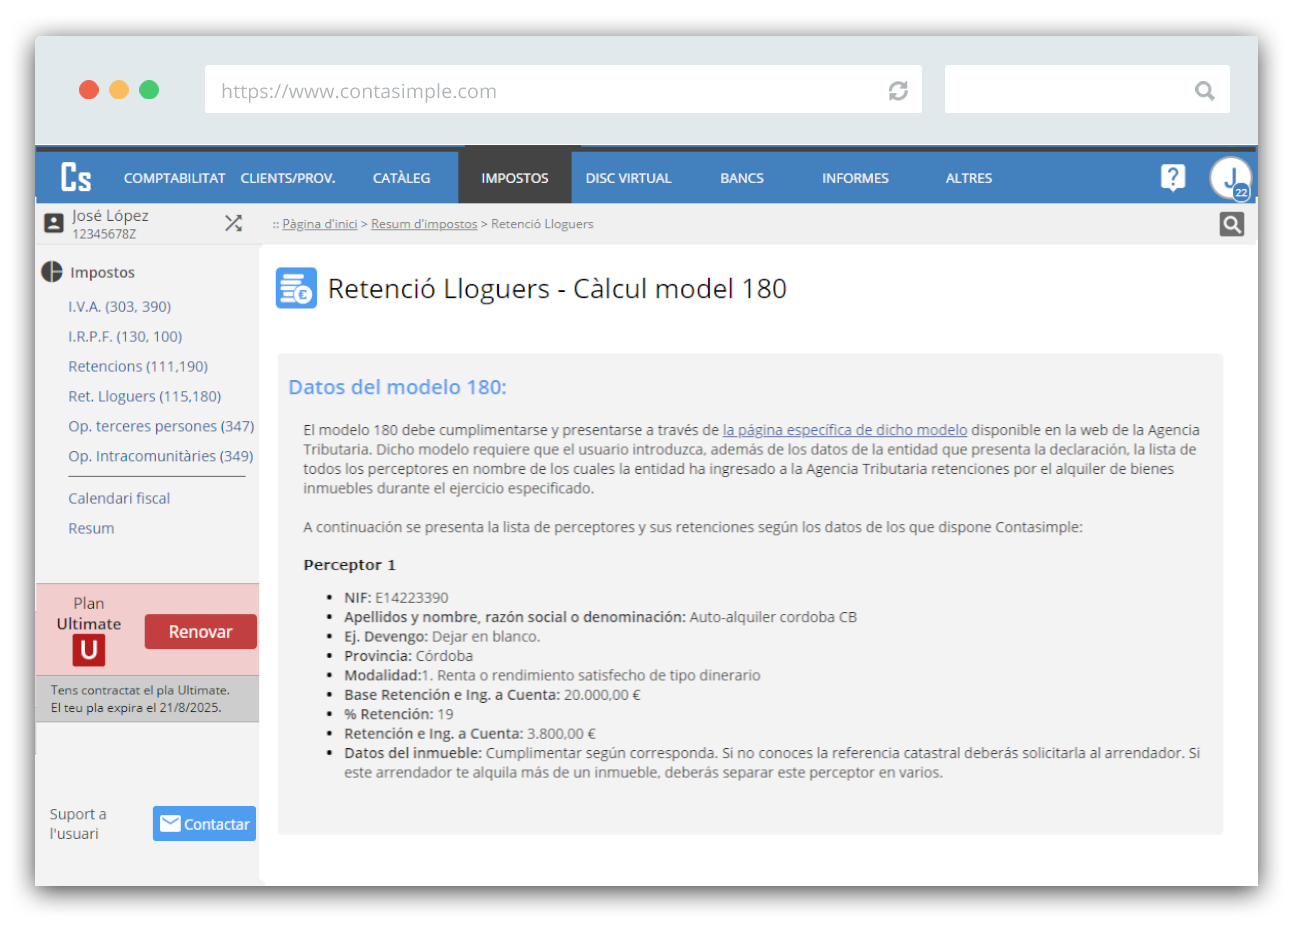Click the shuffle switch-company icon
1293x929 pixels.
coord(233,223)
